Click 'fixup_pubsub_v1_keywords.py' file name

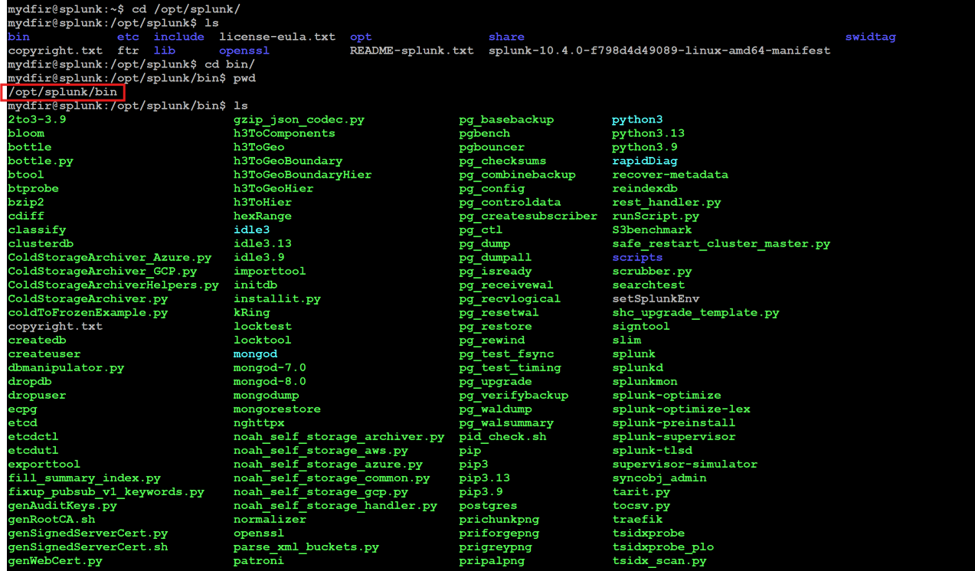[x=106, y=492]
